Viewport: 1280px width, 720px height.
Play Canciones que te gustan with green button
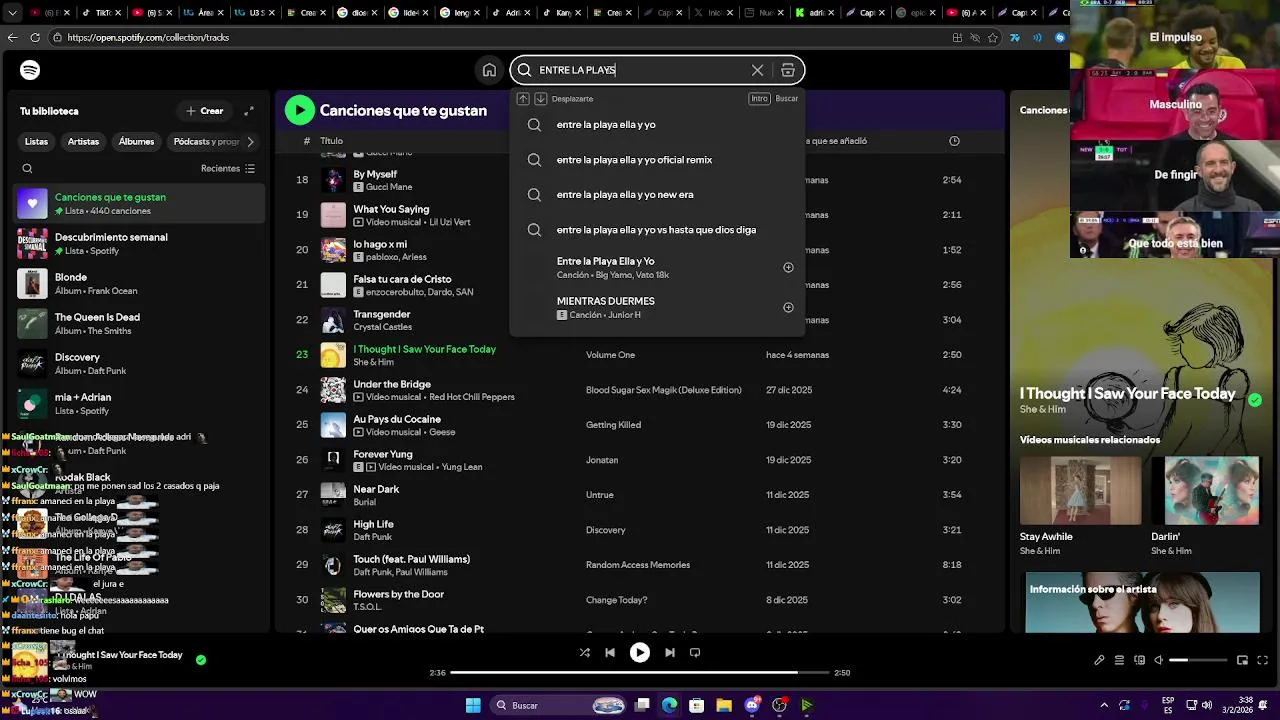point(299,110)
